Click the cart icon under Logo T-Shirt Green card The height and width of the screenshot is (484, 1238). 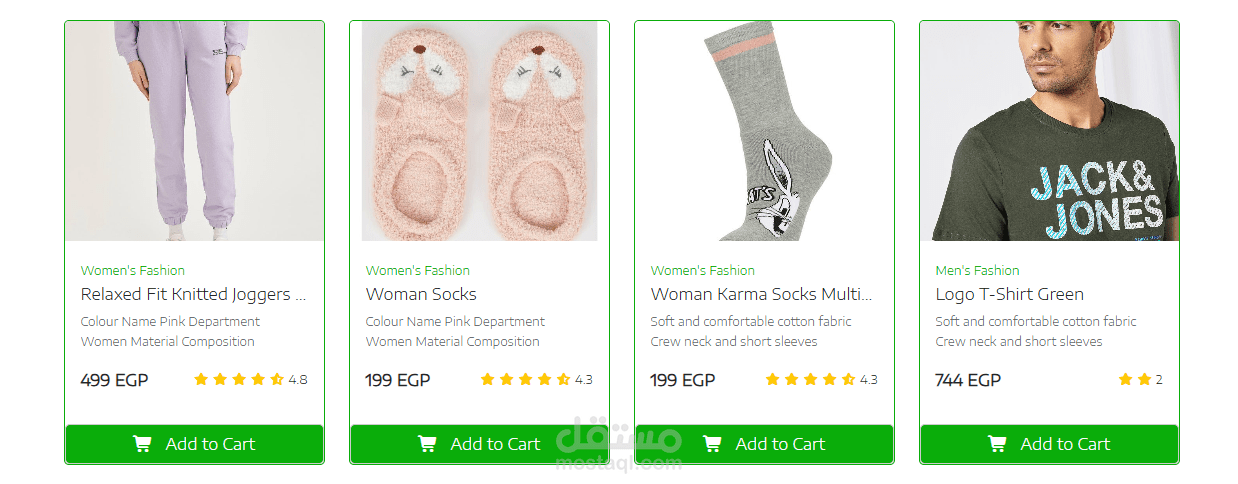(997, 444)
